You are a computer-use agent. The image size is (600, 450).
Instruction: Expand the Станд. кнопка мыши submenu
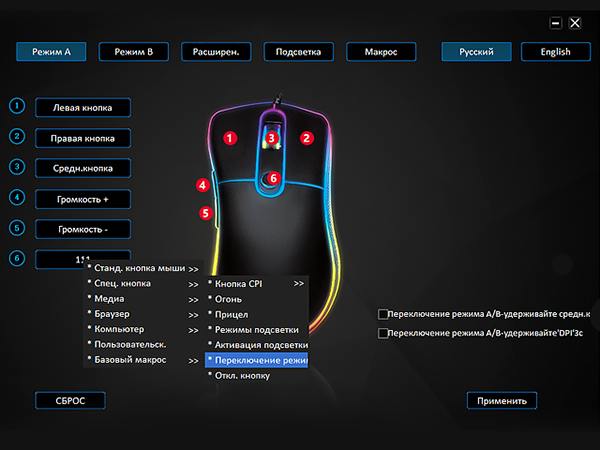coord(142,268)
